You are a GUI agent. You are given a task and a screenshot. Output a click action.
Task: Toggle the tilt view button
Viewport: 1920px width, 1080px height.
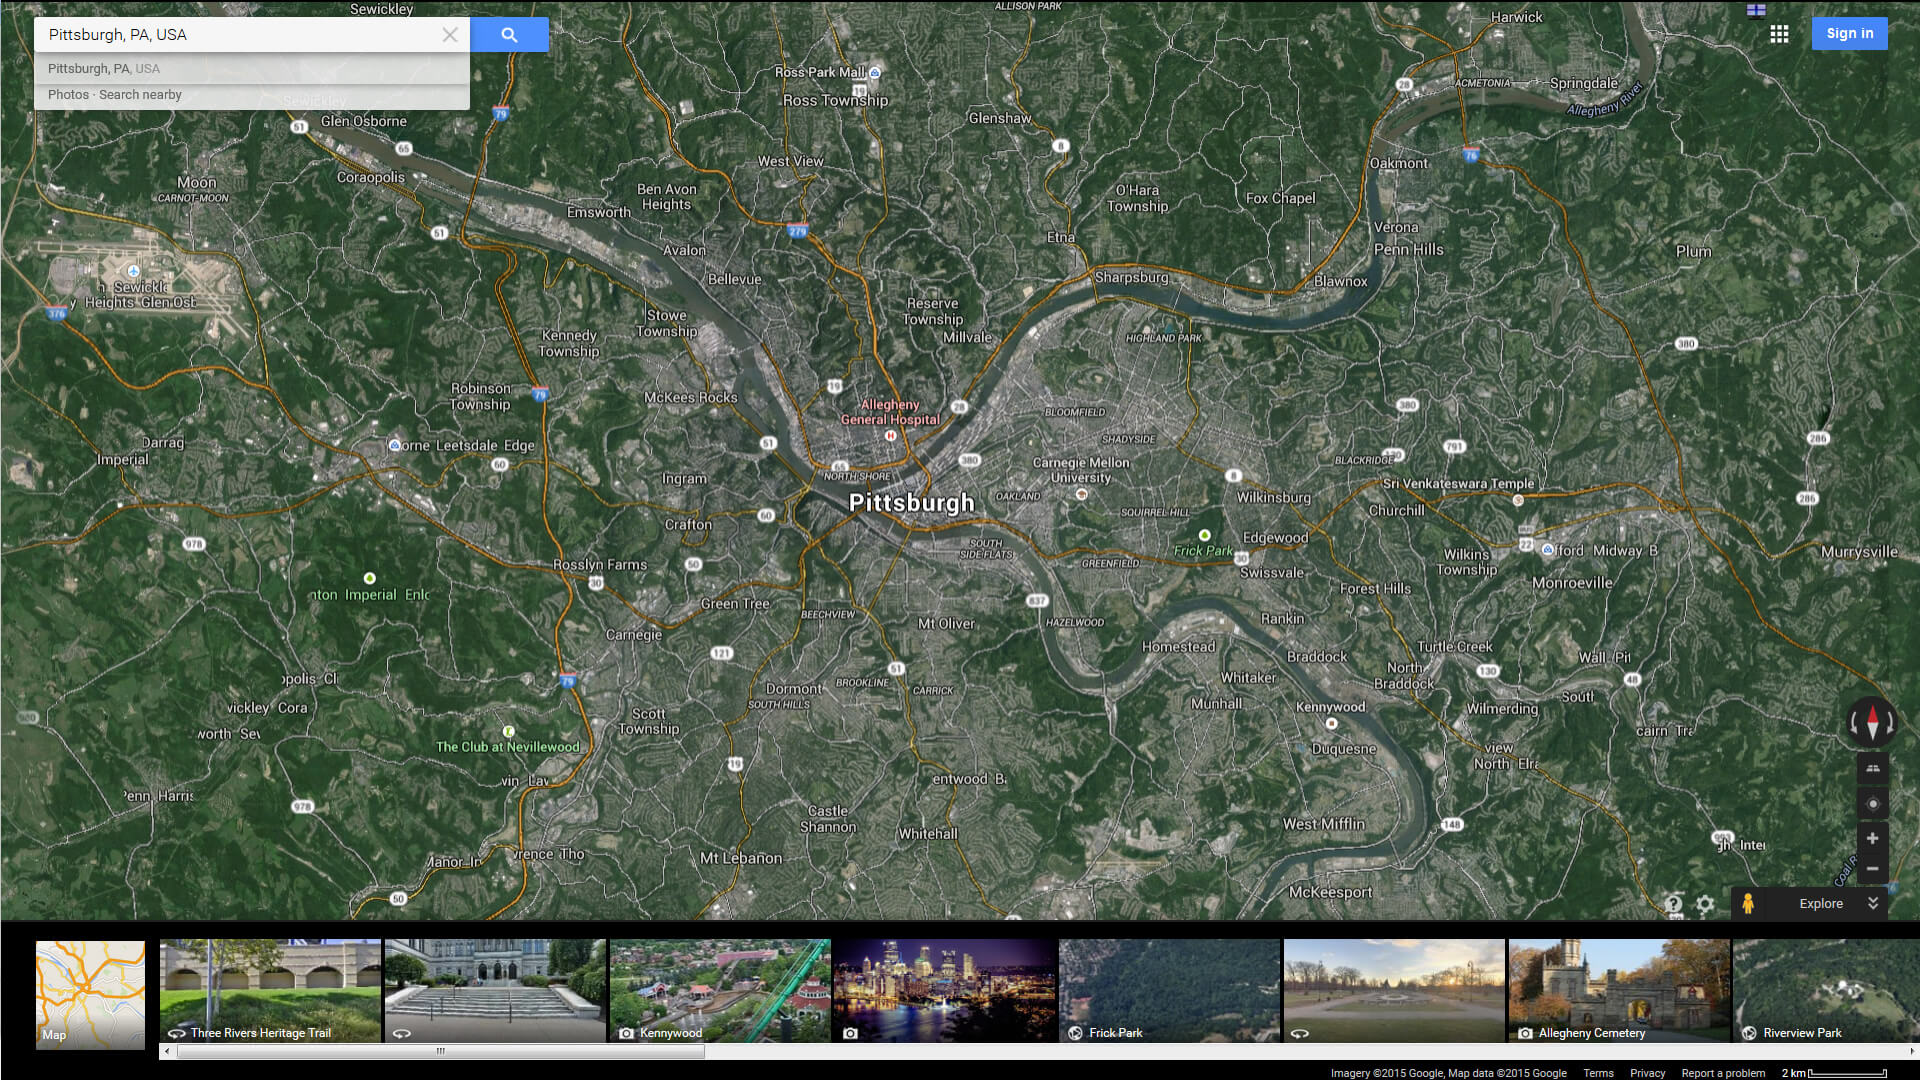[x=1873, y=769]
